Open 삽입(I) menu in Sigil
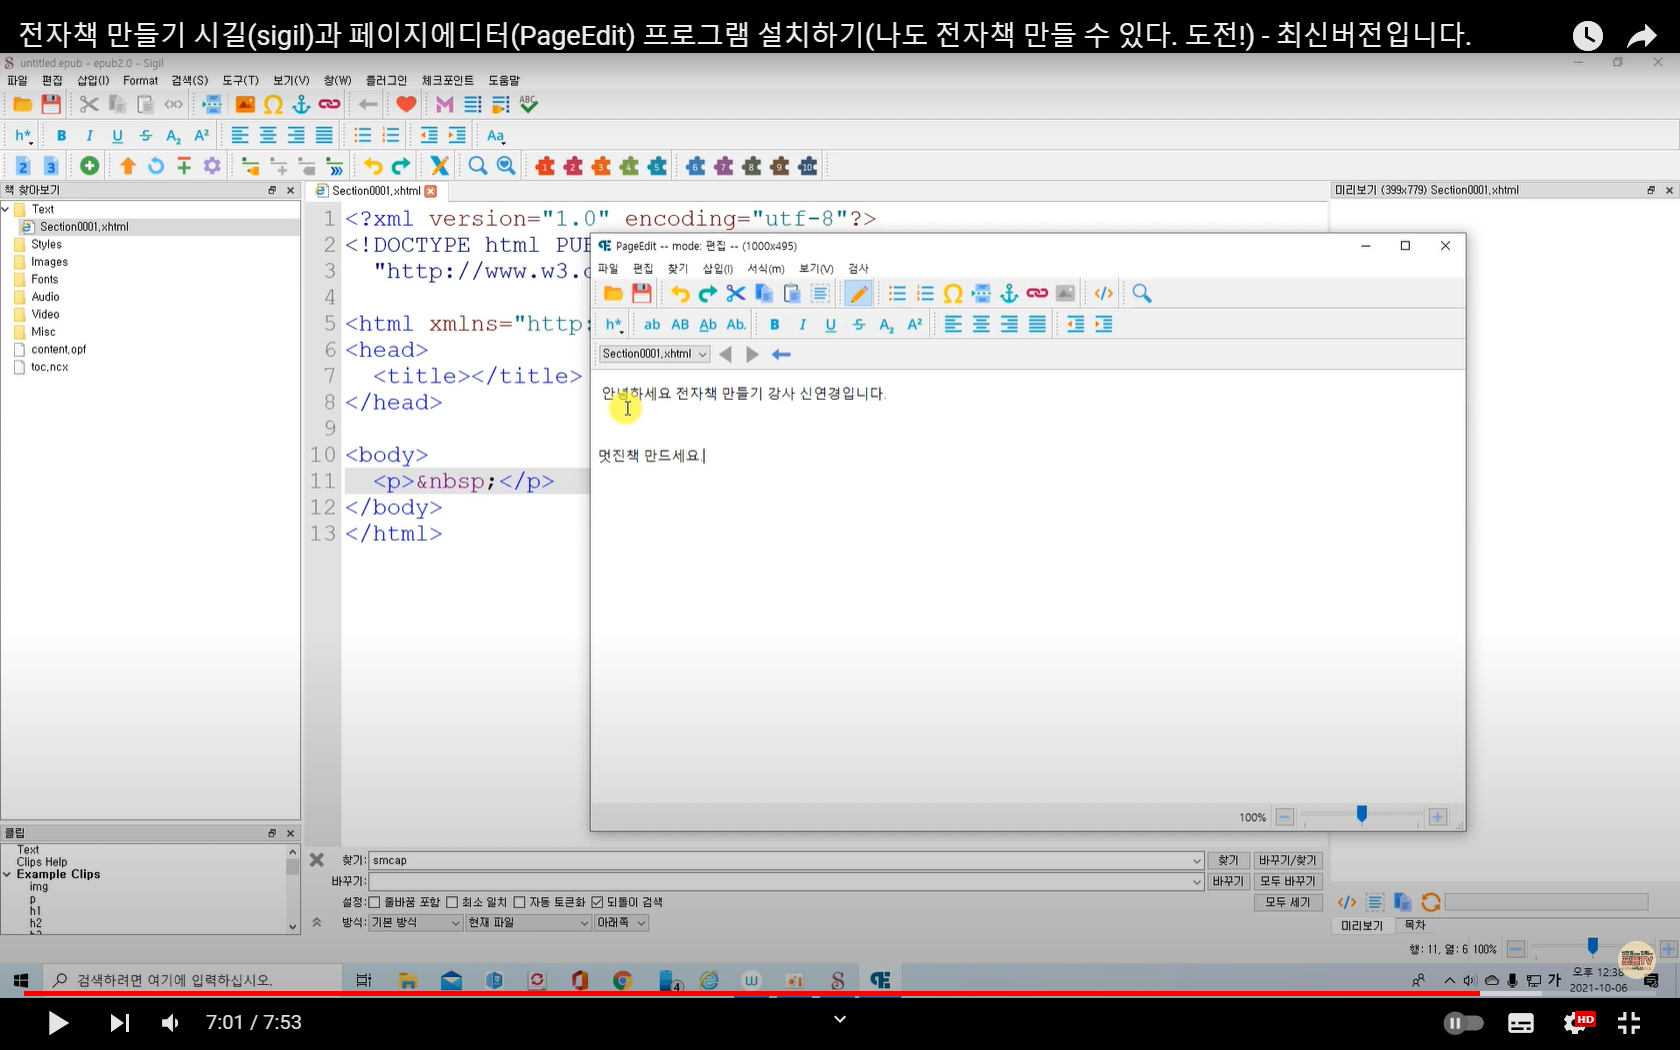 [93, 80]
